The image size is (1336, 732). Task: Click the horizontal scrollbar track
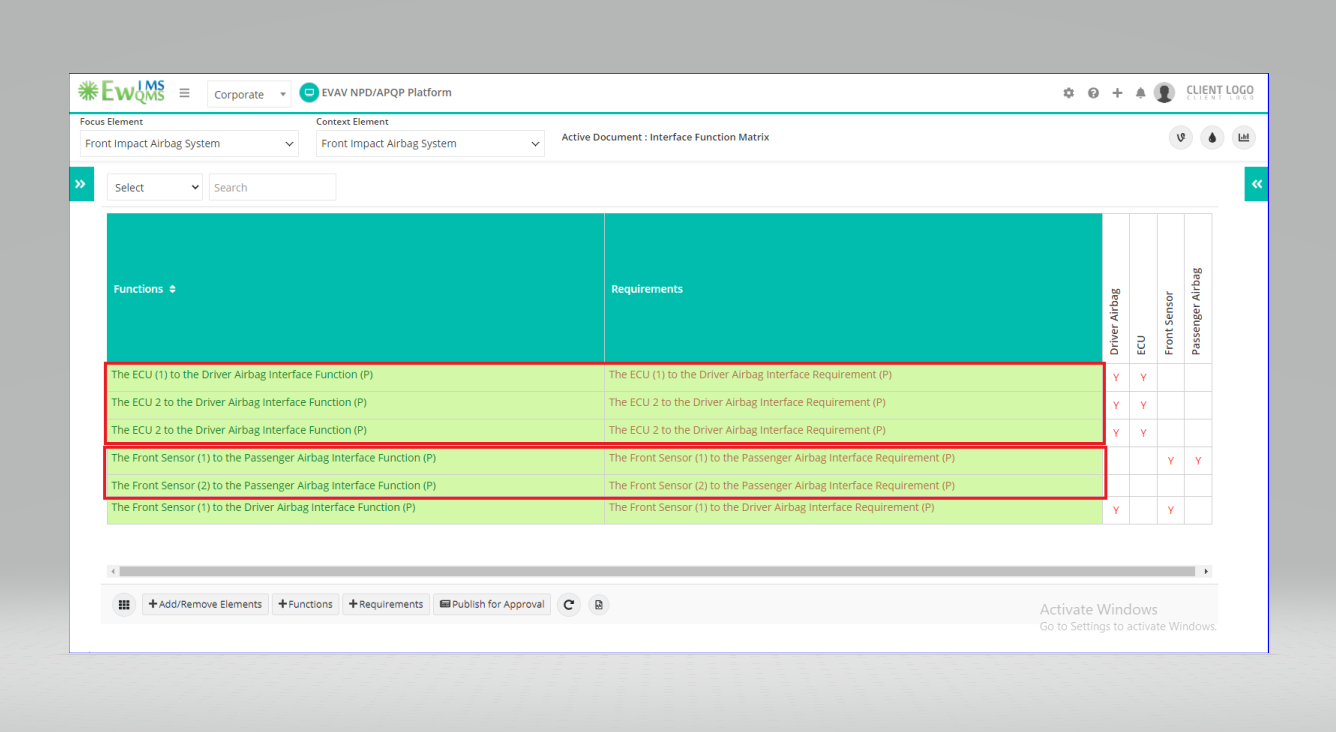pos(657,572)
